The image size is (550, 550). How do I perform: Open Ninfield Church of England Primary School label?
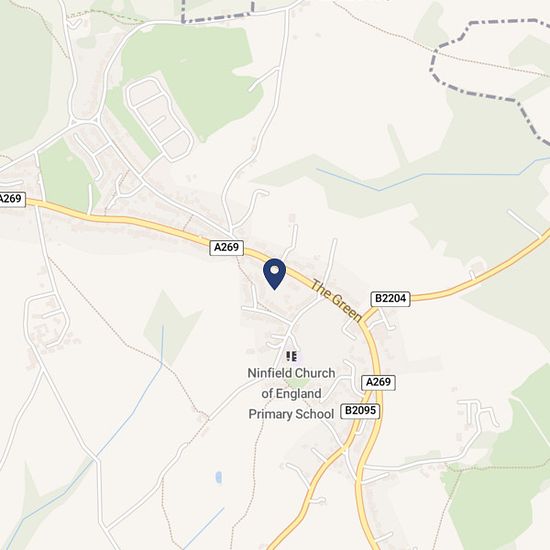click(x=291, y=394)
